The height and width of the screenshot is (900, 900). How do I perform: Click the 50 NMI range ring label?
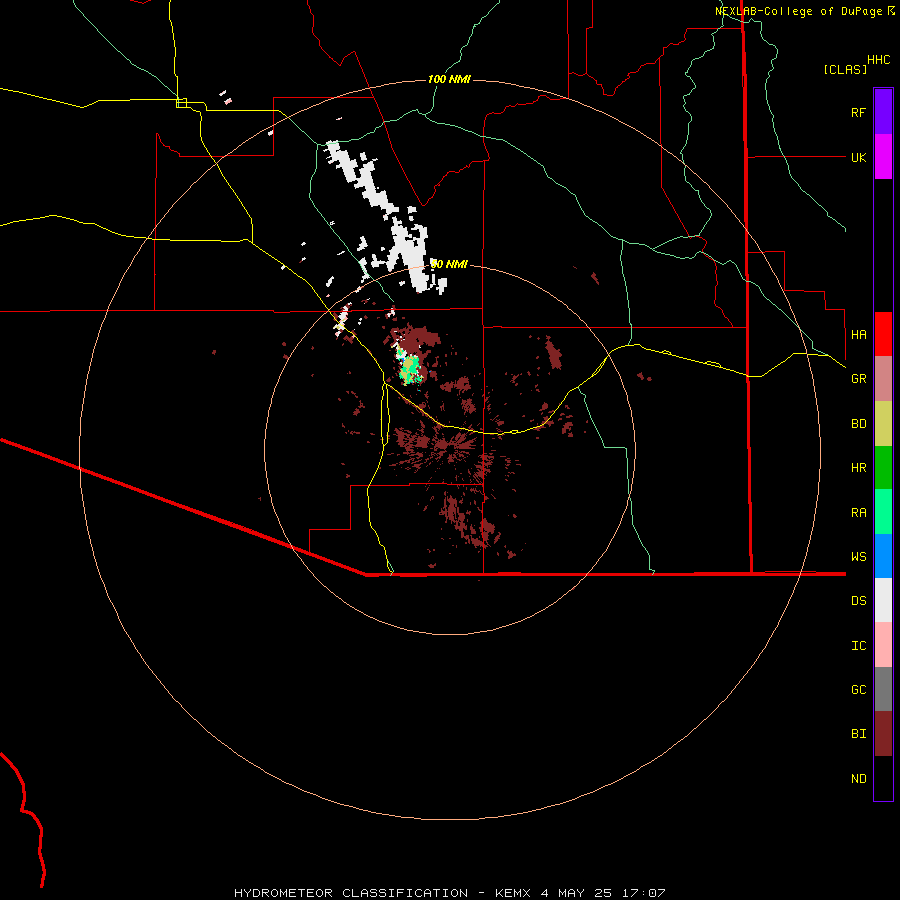point(449,264)
